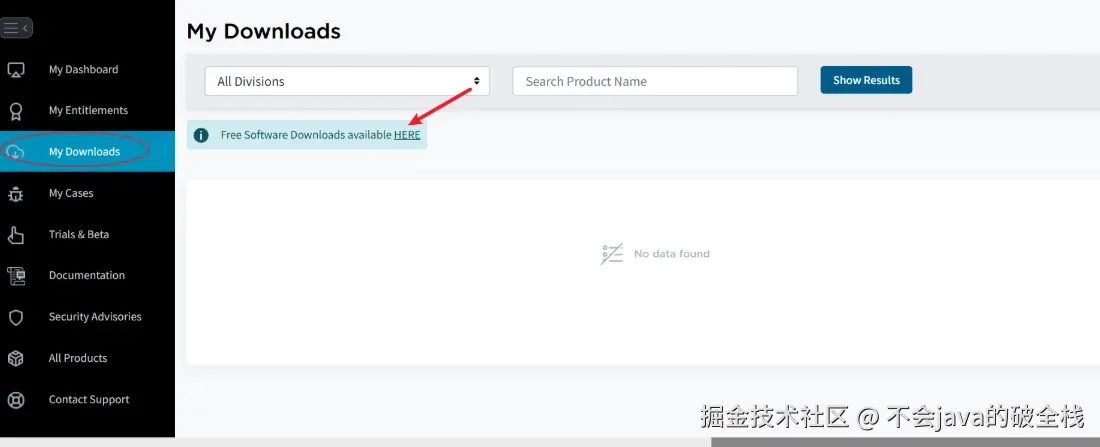Click the My Cases bug icon
Viewport: 1100px width, 447px height.
click(x=15, y=194)
